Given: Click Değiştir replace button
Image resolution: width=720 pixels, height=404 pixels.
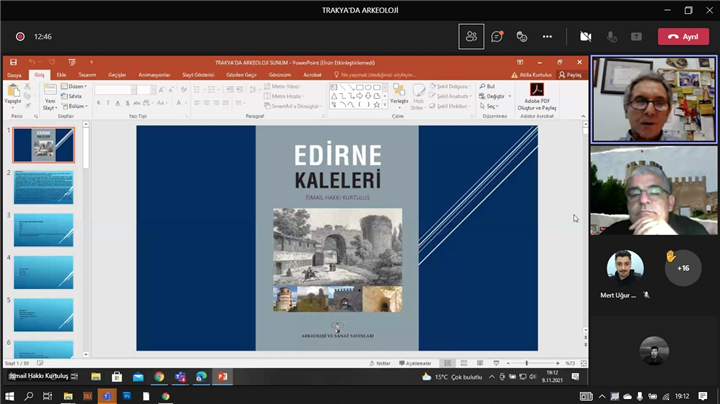Looking at the screenshot, I should click(492, 96).
